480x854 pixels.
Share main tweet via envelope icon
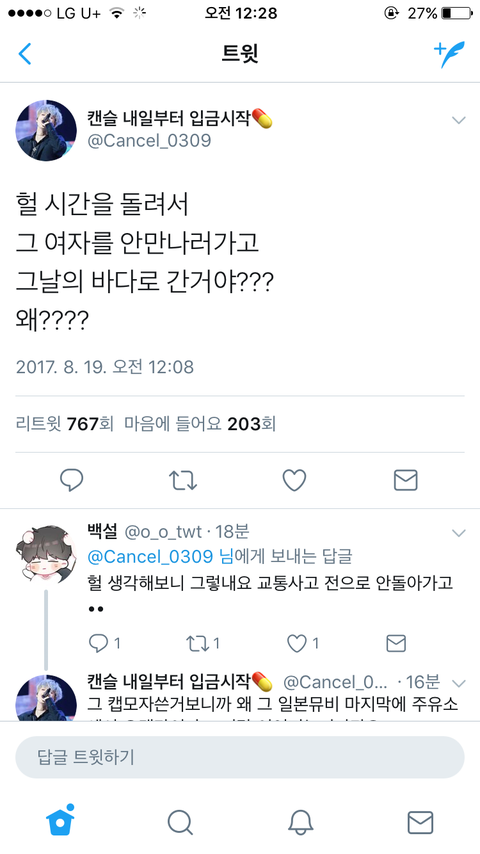pos(406,480)
